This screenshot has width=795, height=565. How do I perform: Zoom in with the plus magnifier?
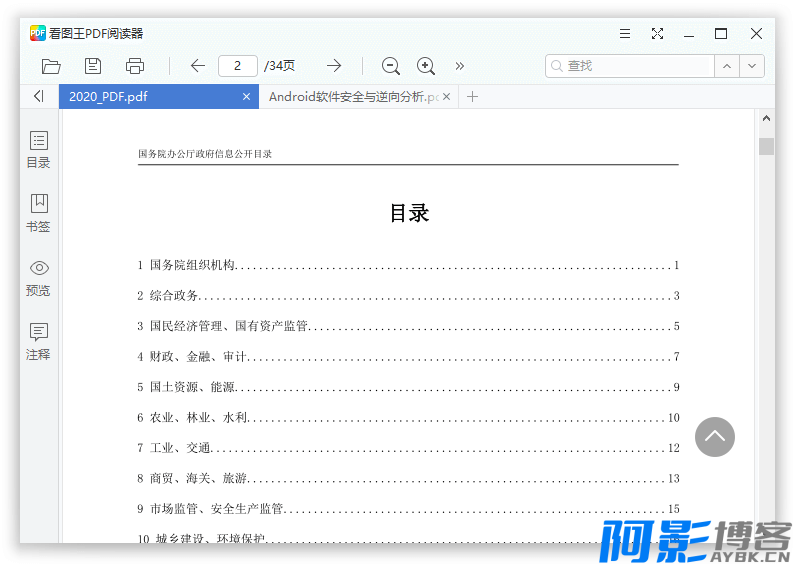tap(426, 66)
